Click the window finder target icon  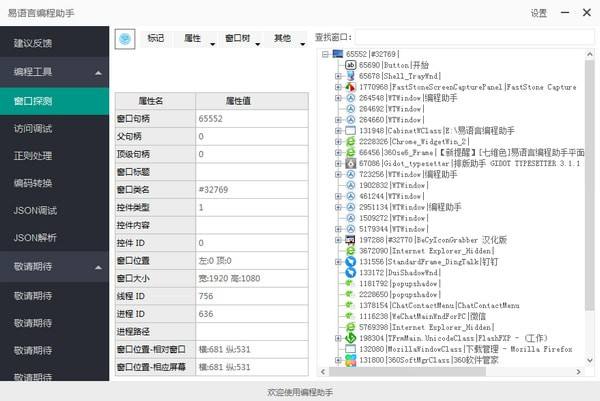point(125,39)
